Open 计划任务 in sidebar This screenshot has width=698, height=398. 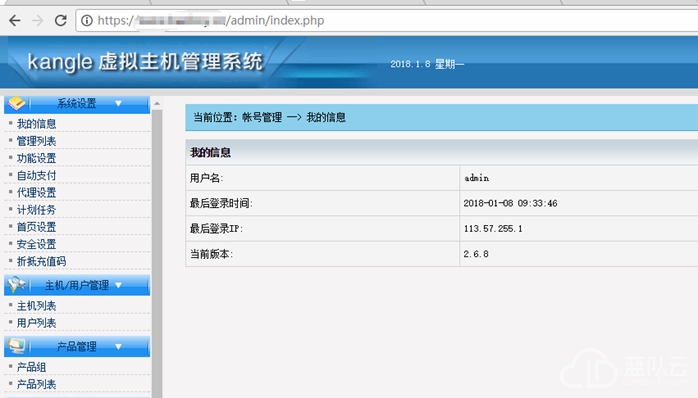37,210
